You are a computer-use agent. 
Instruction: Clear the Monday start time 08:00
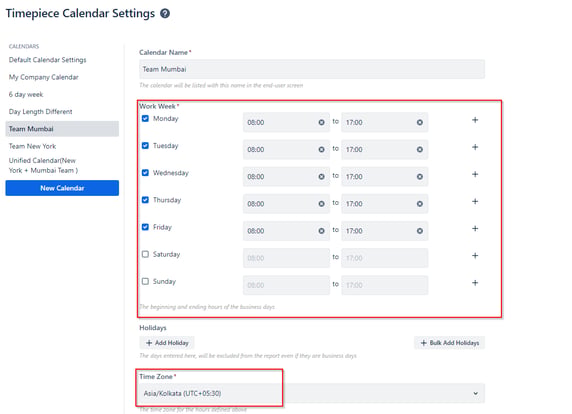click(321, 123)
